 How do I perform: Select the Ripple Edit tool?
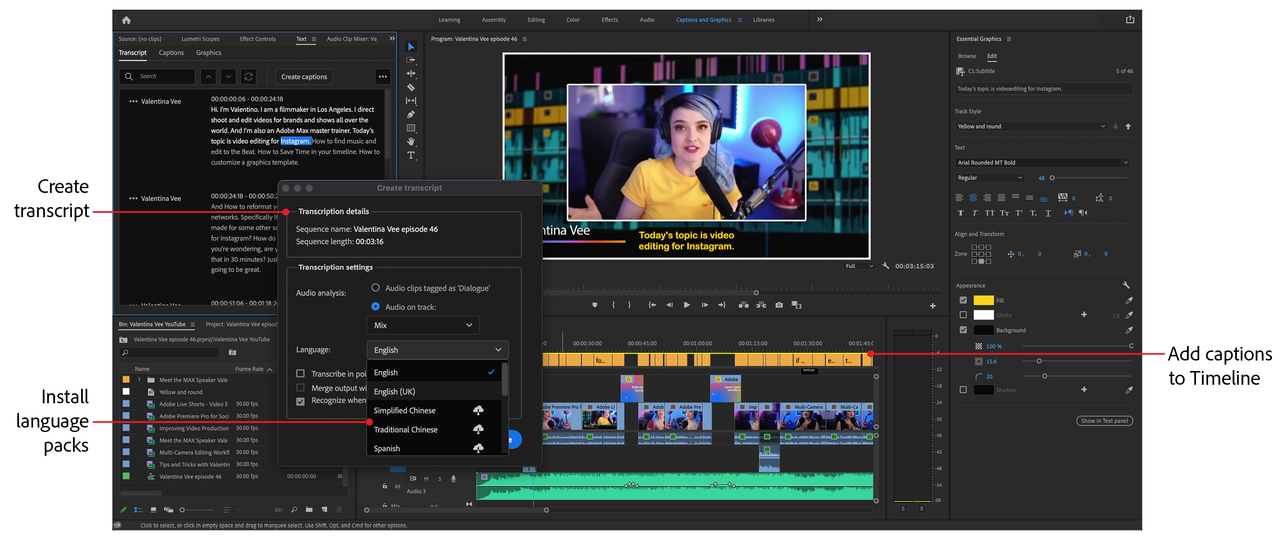pos(410,74)
